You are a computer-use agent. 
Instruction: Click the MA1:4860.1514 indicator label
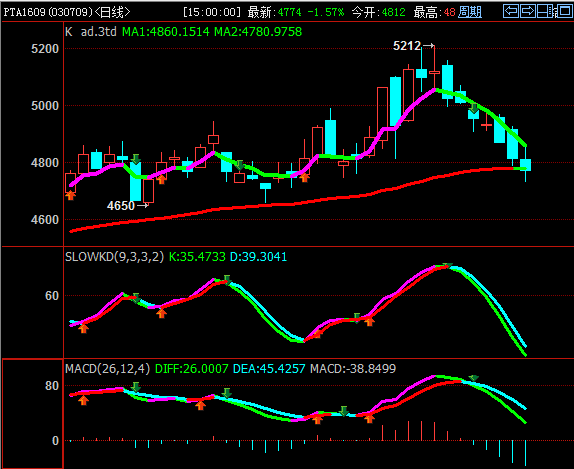tap(165, 32)
